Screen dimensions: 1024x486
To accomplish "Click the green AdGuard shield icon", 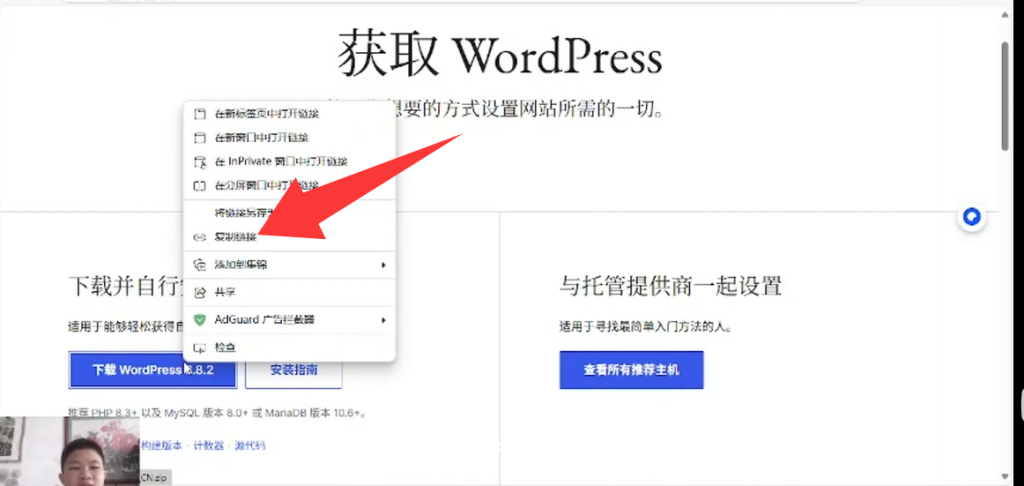I will coord(200,320).
